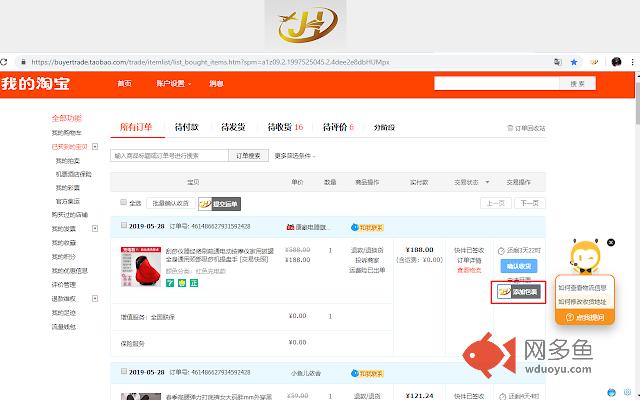Screen dimensions: 640x400
Task: Click the blue Wangwang icon on the 小鱼儿 order
Action: (x=355, y=373)
